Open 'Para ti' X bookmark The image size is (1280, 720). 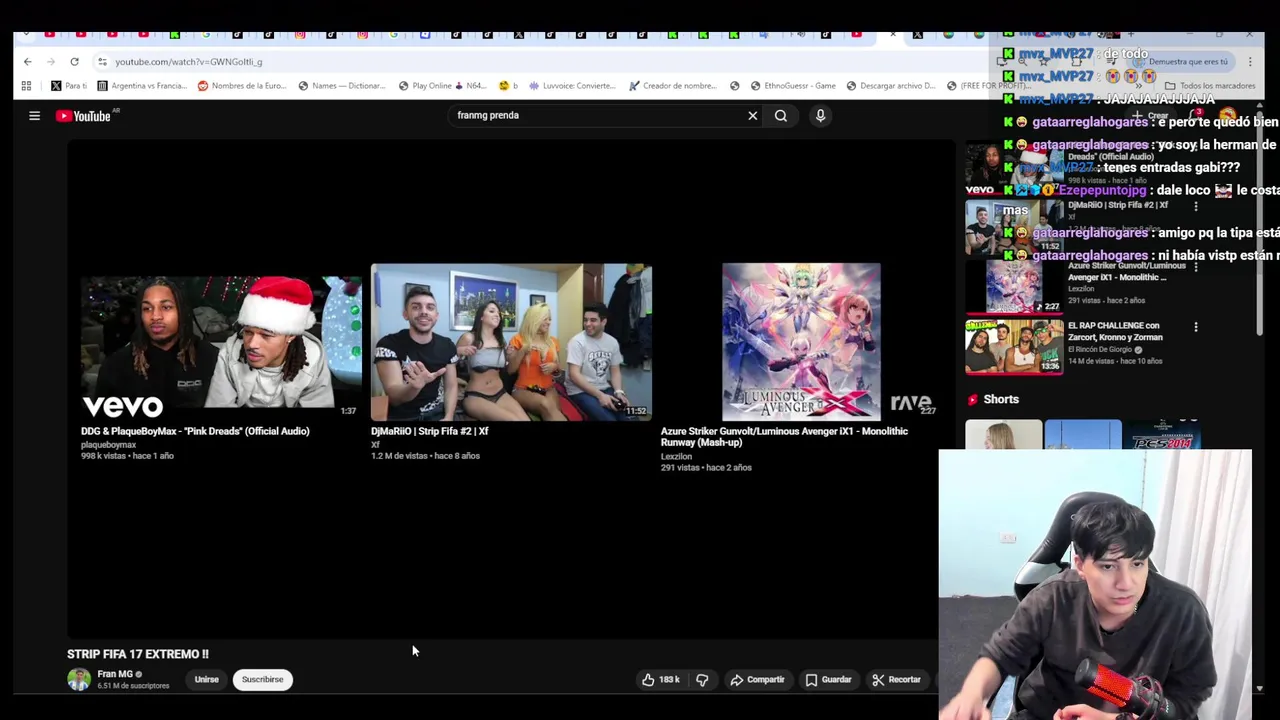point(69,86)
